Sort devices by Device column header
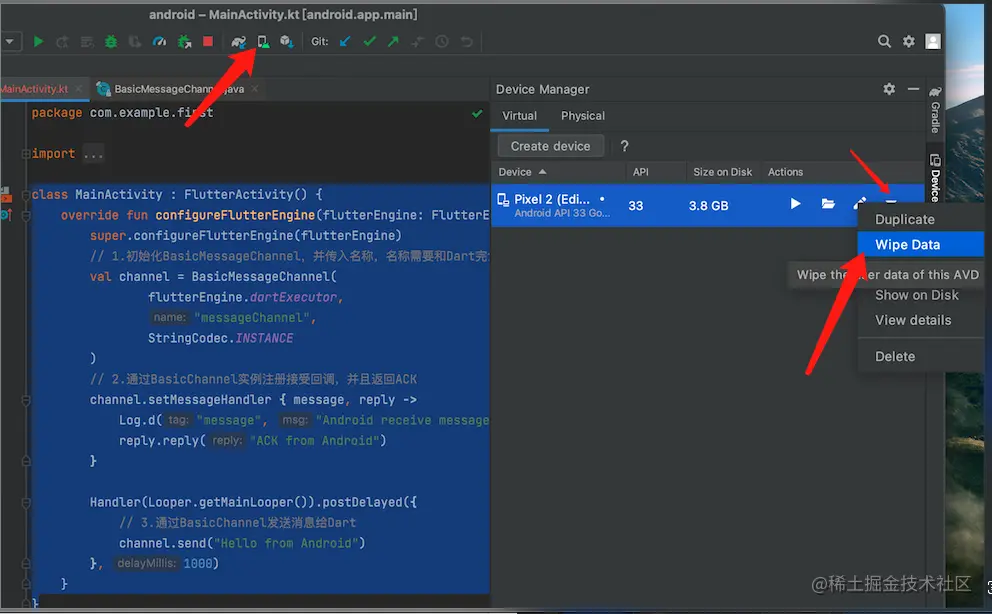 (522, 172)
